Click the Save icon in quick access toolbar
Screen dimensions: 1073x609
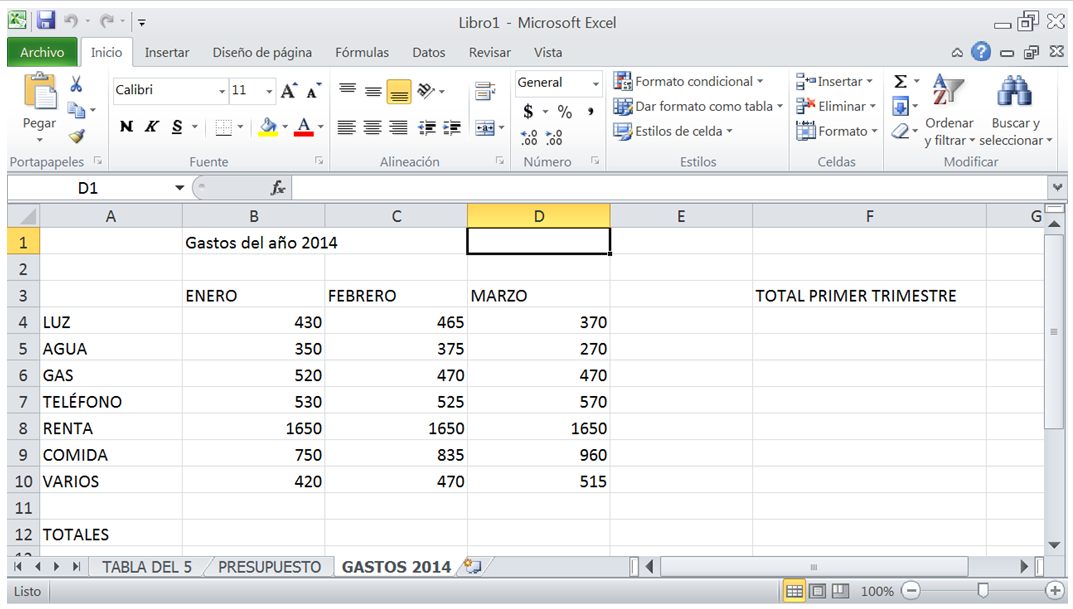(x=46, y=21)
